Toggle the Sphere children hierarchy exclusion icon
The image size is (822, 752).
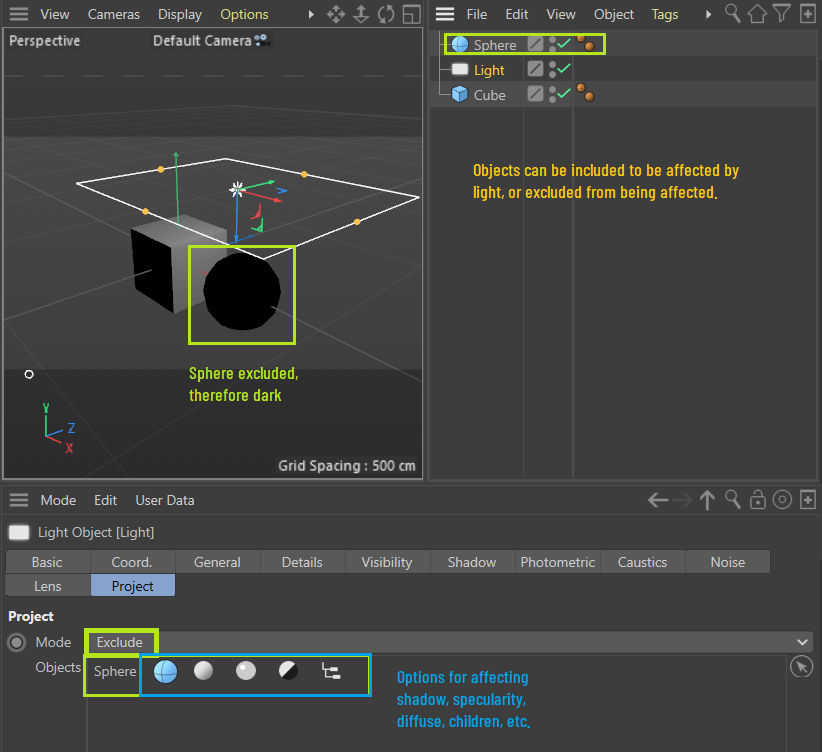click(x=331, y=671)
